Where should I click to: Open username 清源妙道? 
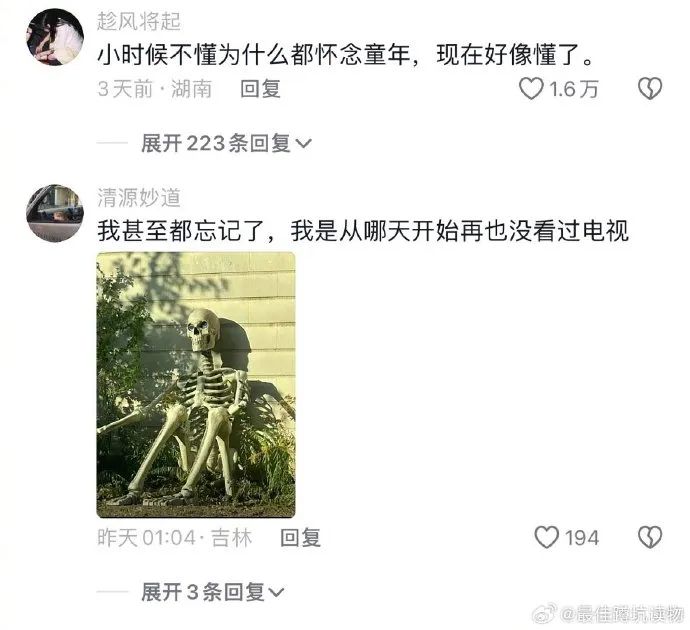pos(139,198)
